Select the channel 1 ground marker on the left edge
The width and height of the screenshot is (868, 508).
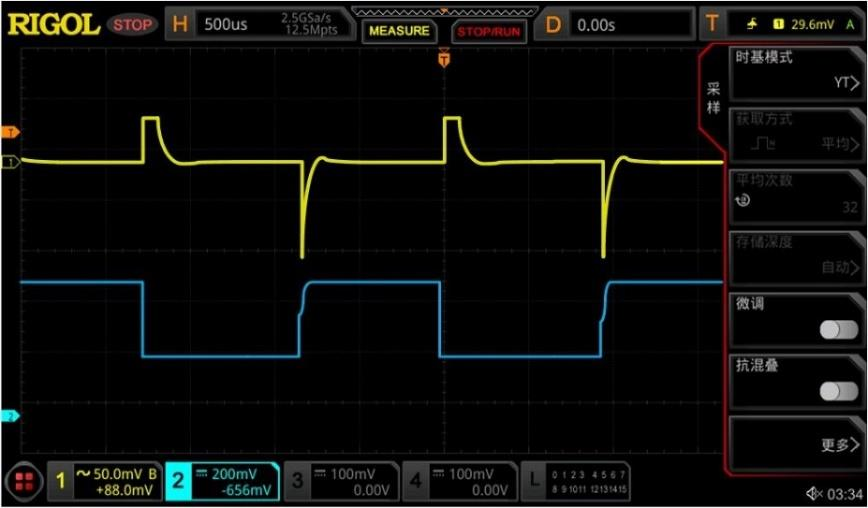tap(11, 162)
